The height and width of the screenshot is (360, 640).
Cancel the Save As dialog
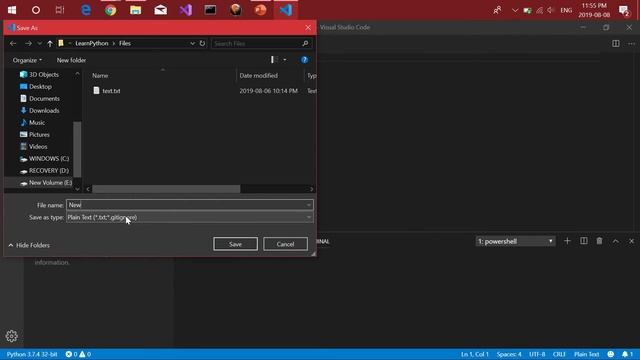coord(285,244)
